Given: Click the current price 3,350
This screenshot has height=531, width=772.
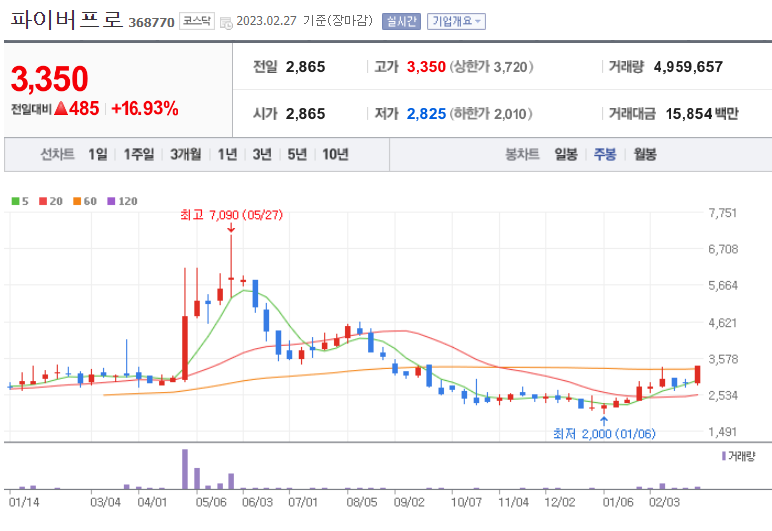Looking at the screenshot, I should [x=49, y=79].
